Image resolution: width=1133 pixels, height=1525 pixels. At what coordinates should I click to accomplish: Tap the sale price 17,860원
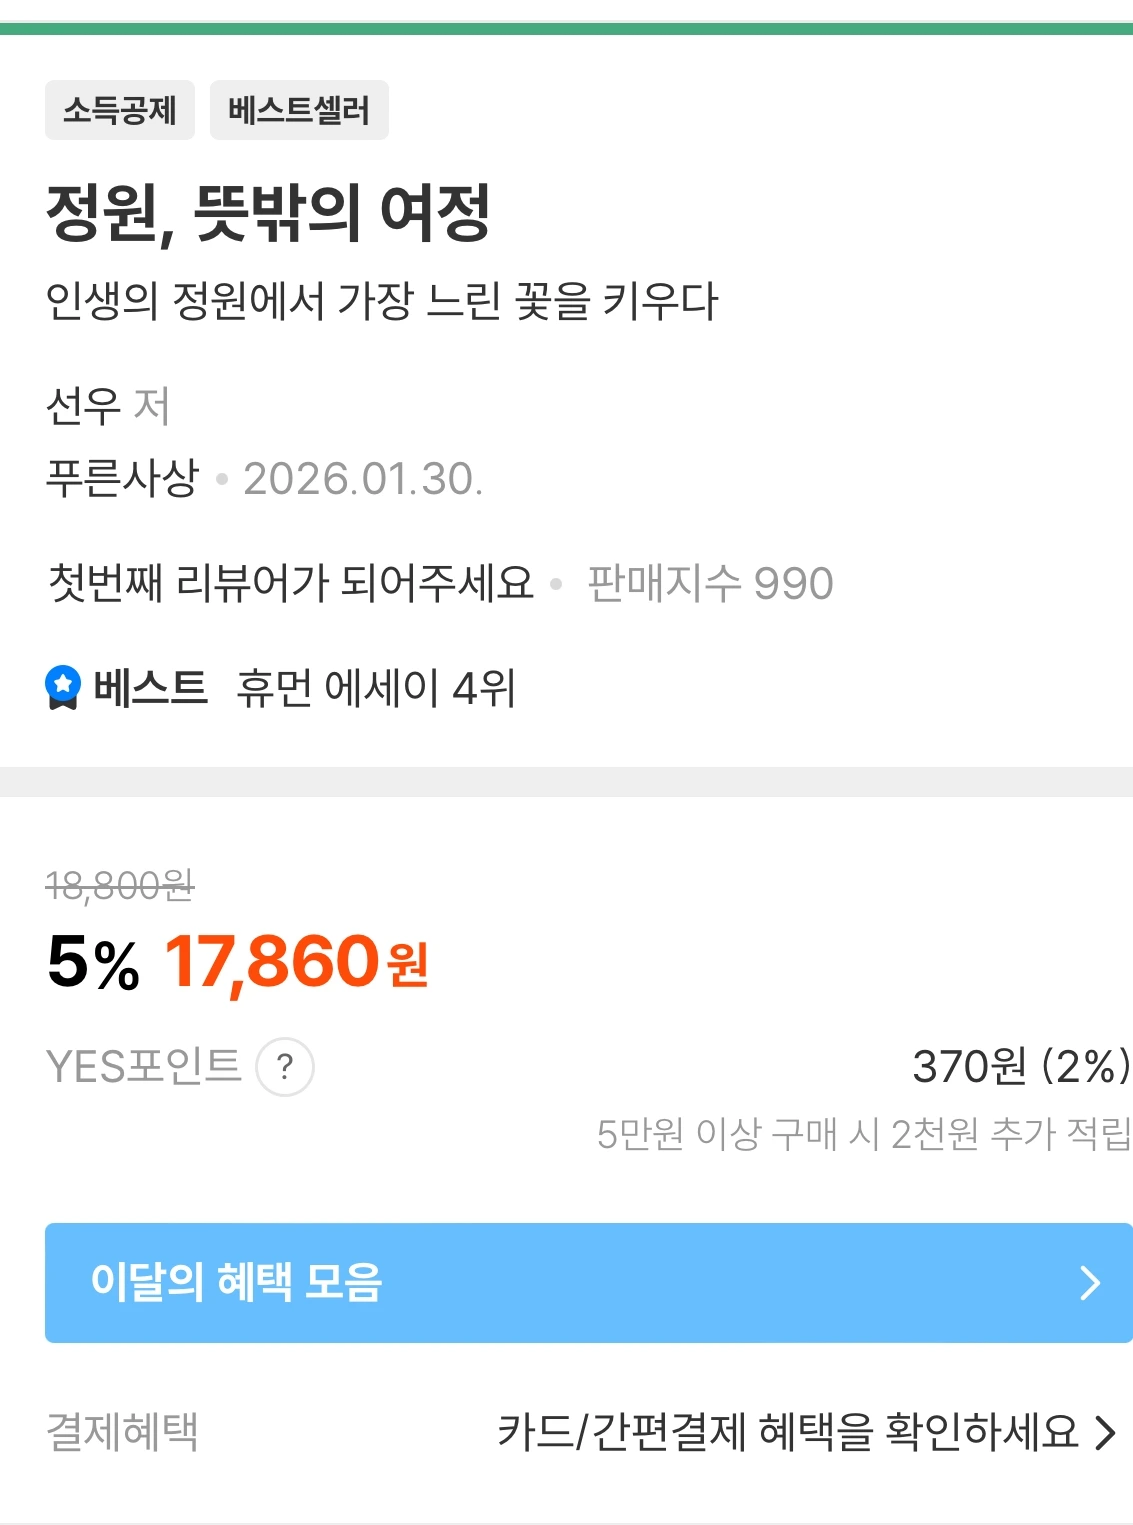click(x=297, y=962)
